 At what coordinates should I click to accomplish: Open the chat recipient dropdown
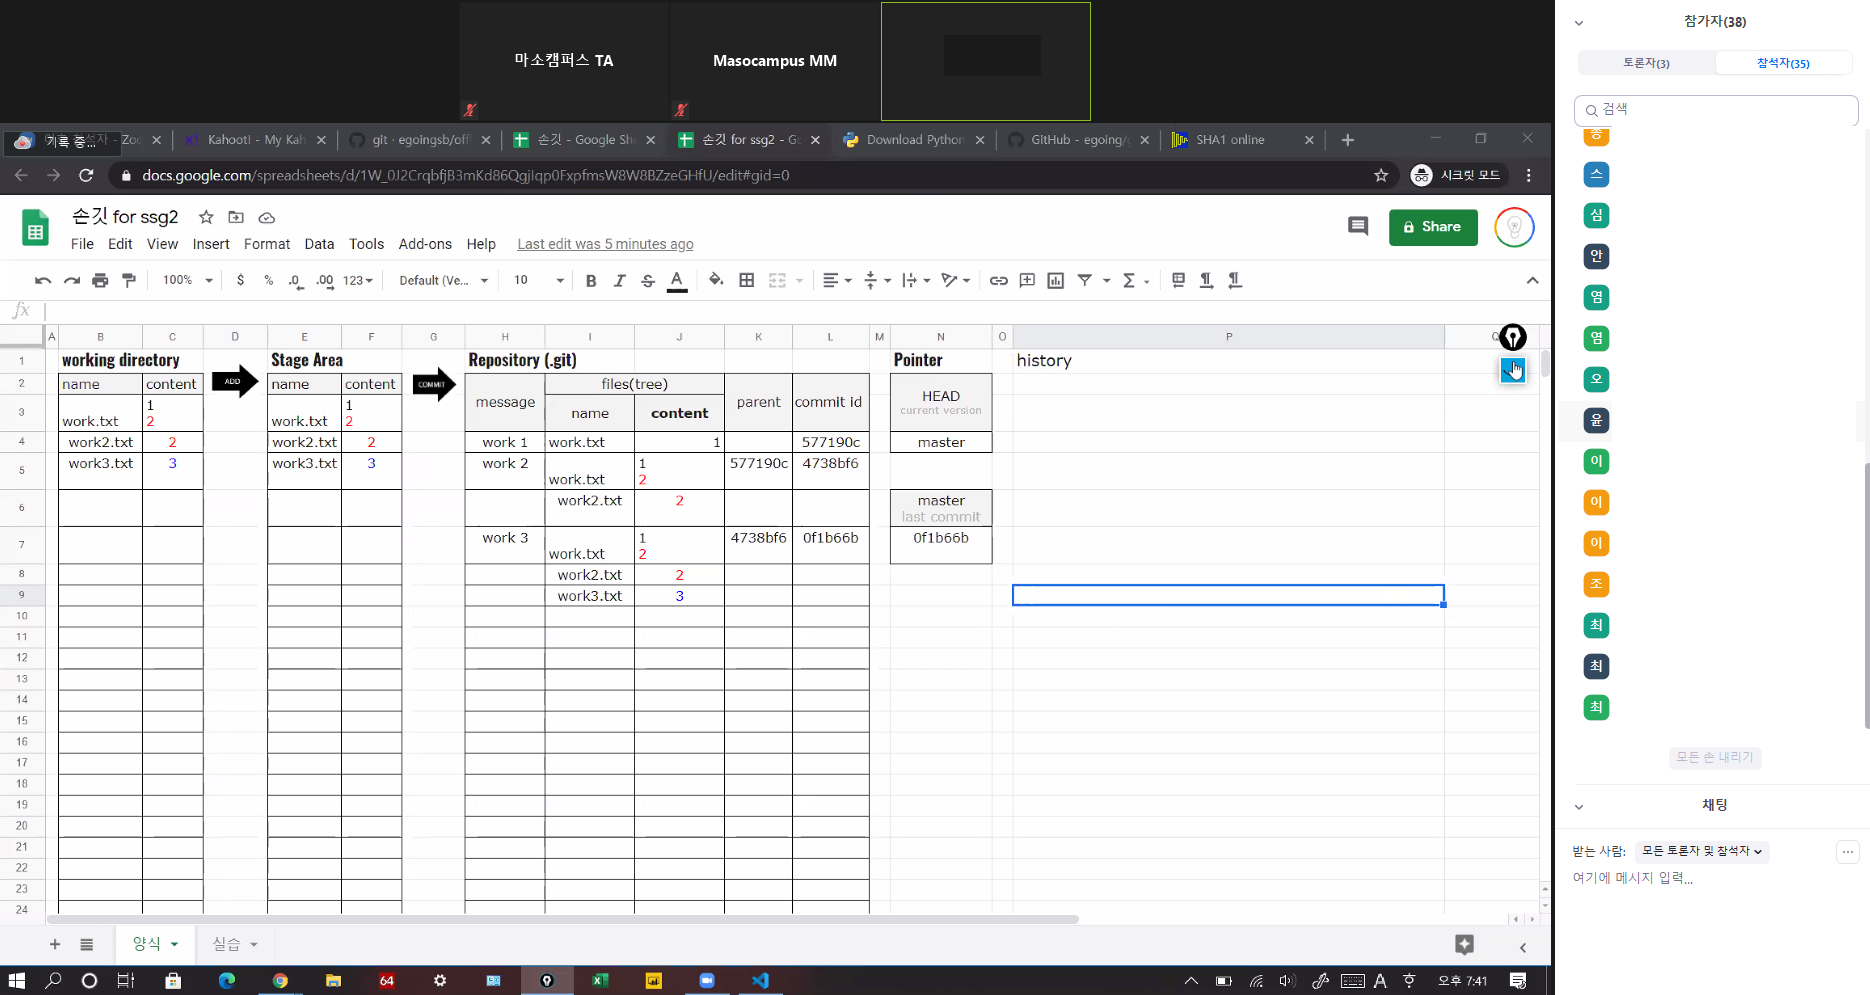[x=1702, y=851]
